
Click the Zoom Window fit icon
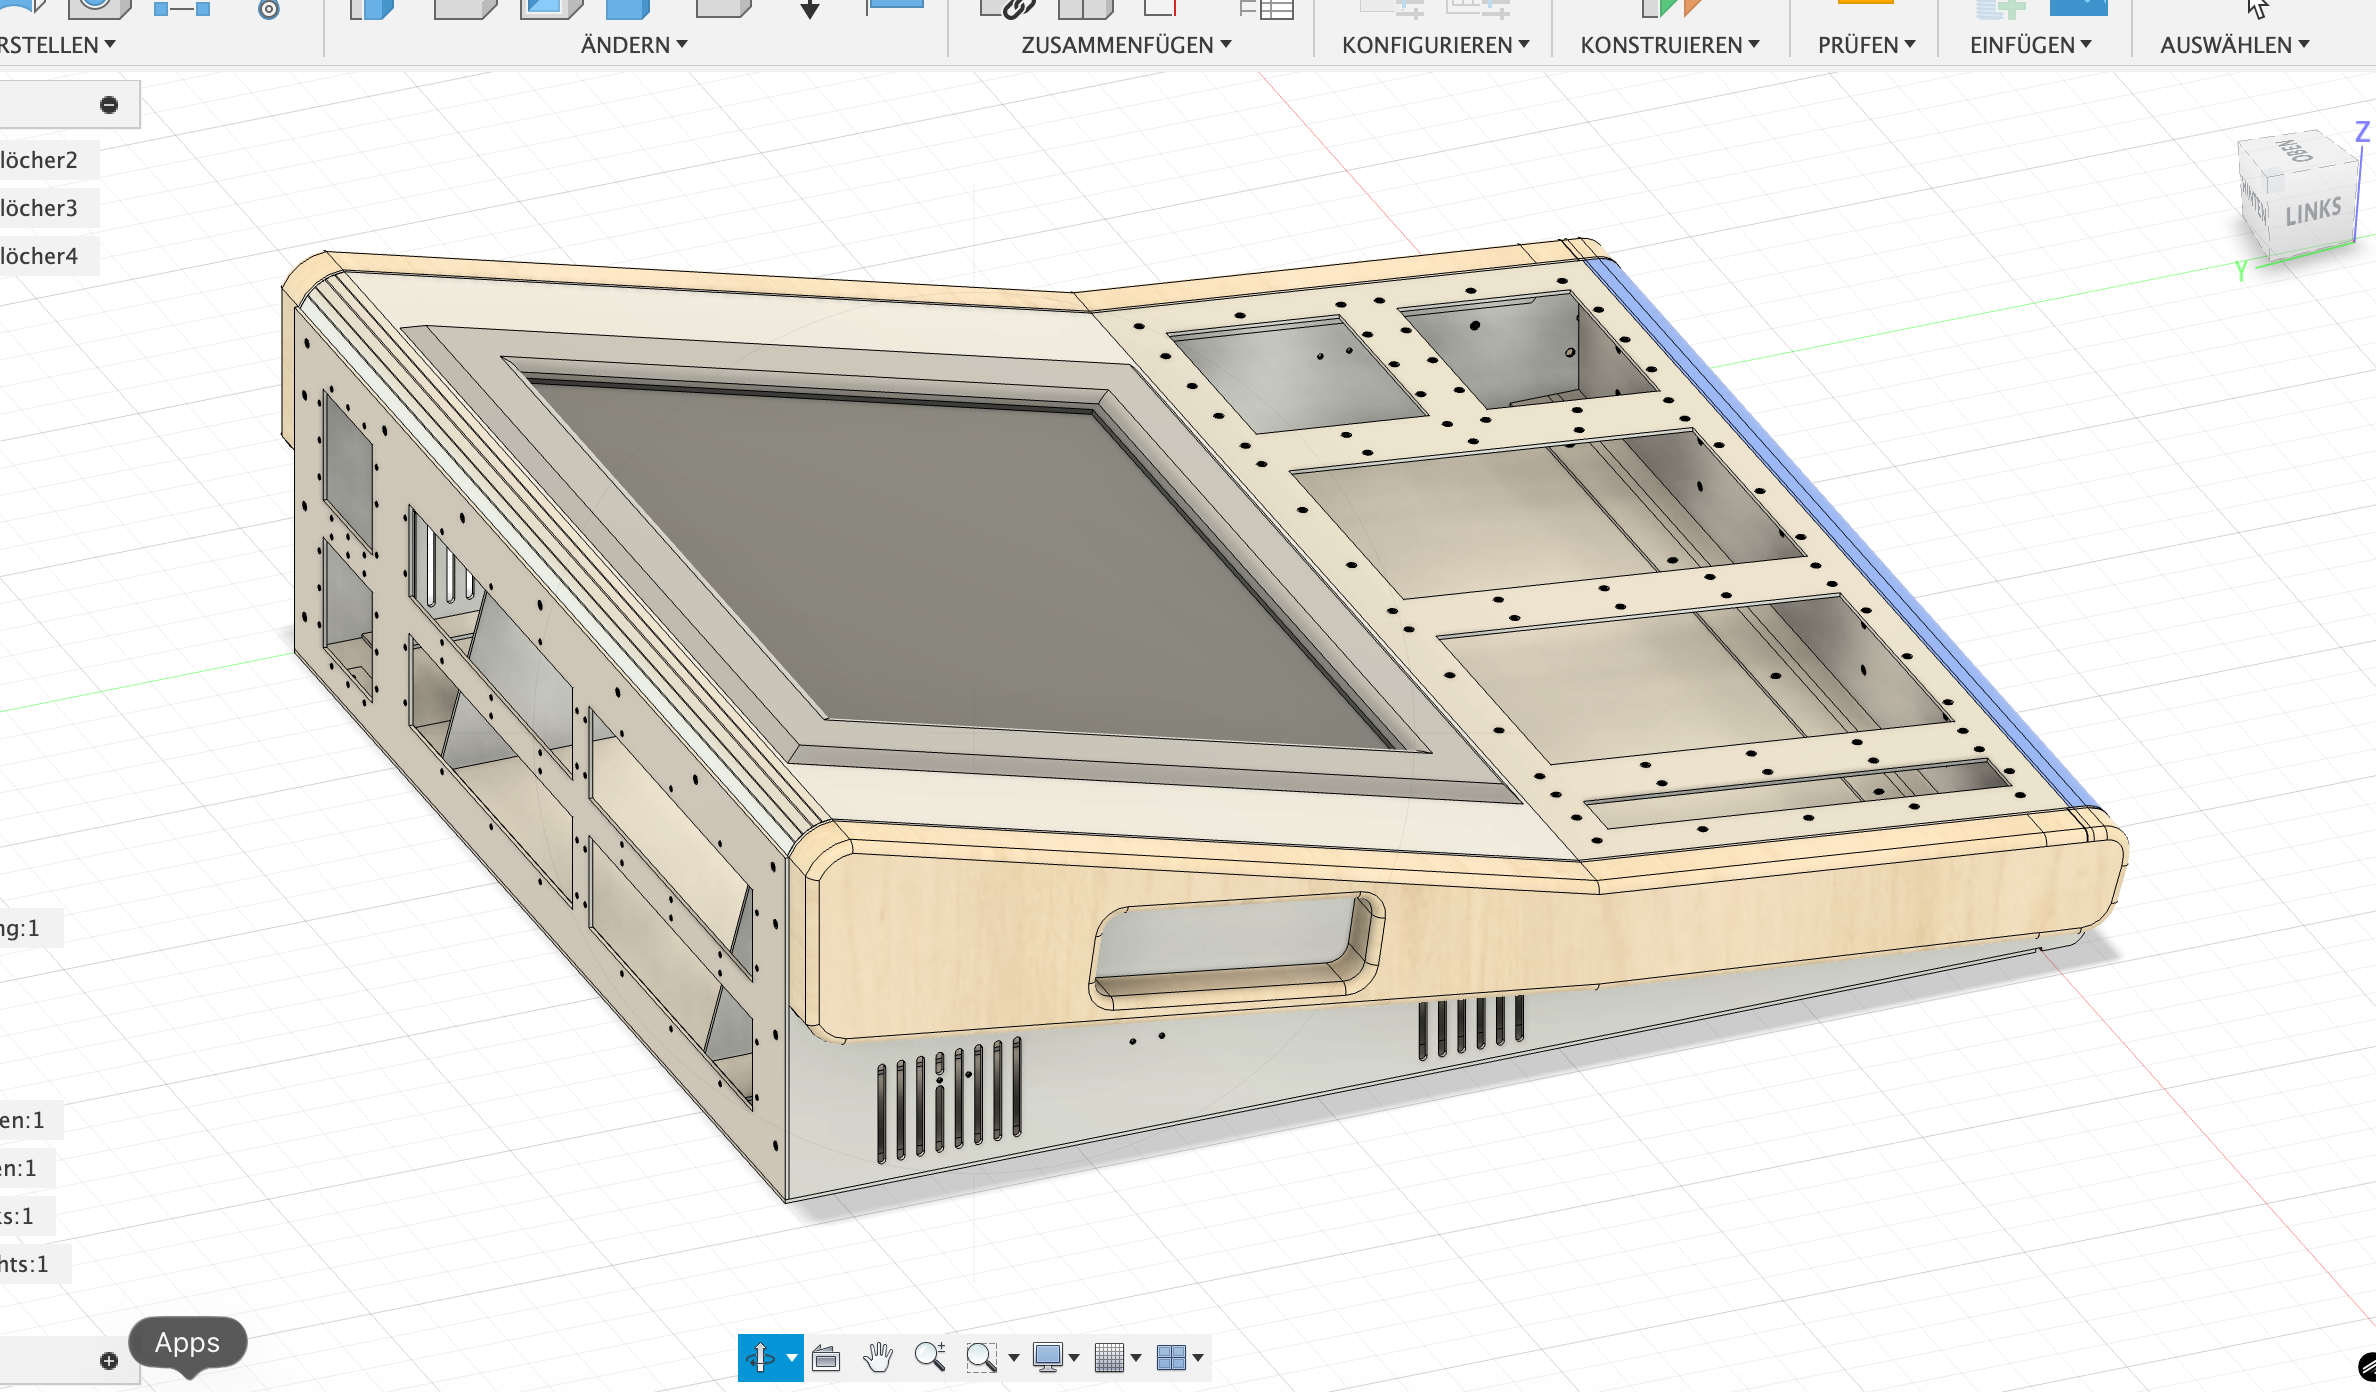click(x=981, y=1357)
